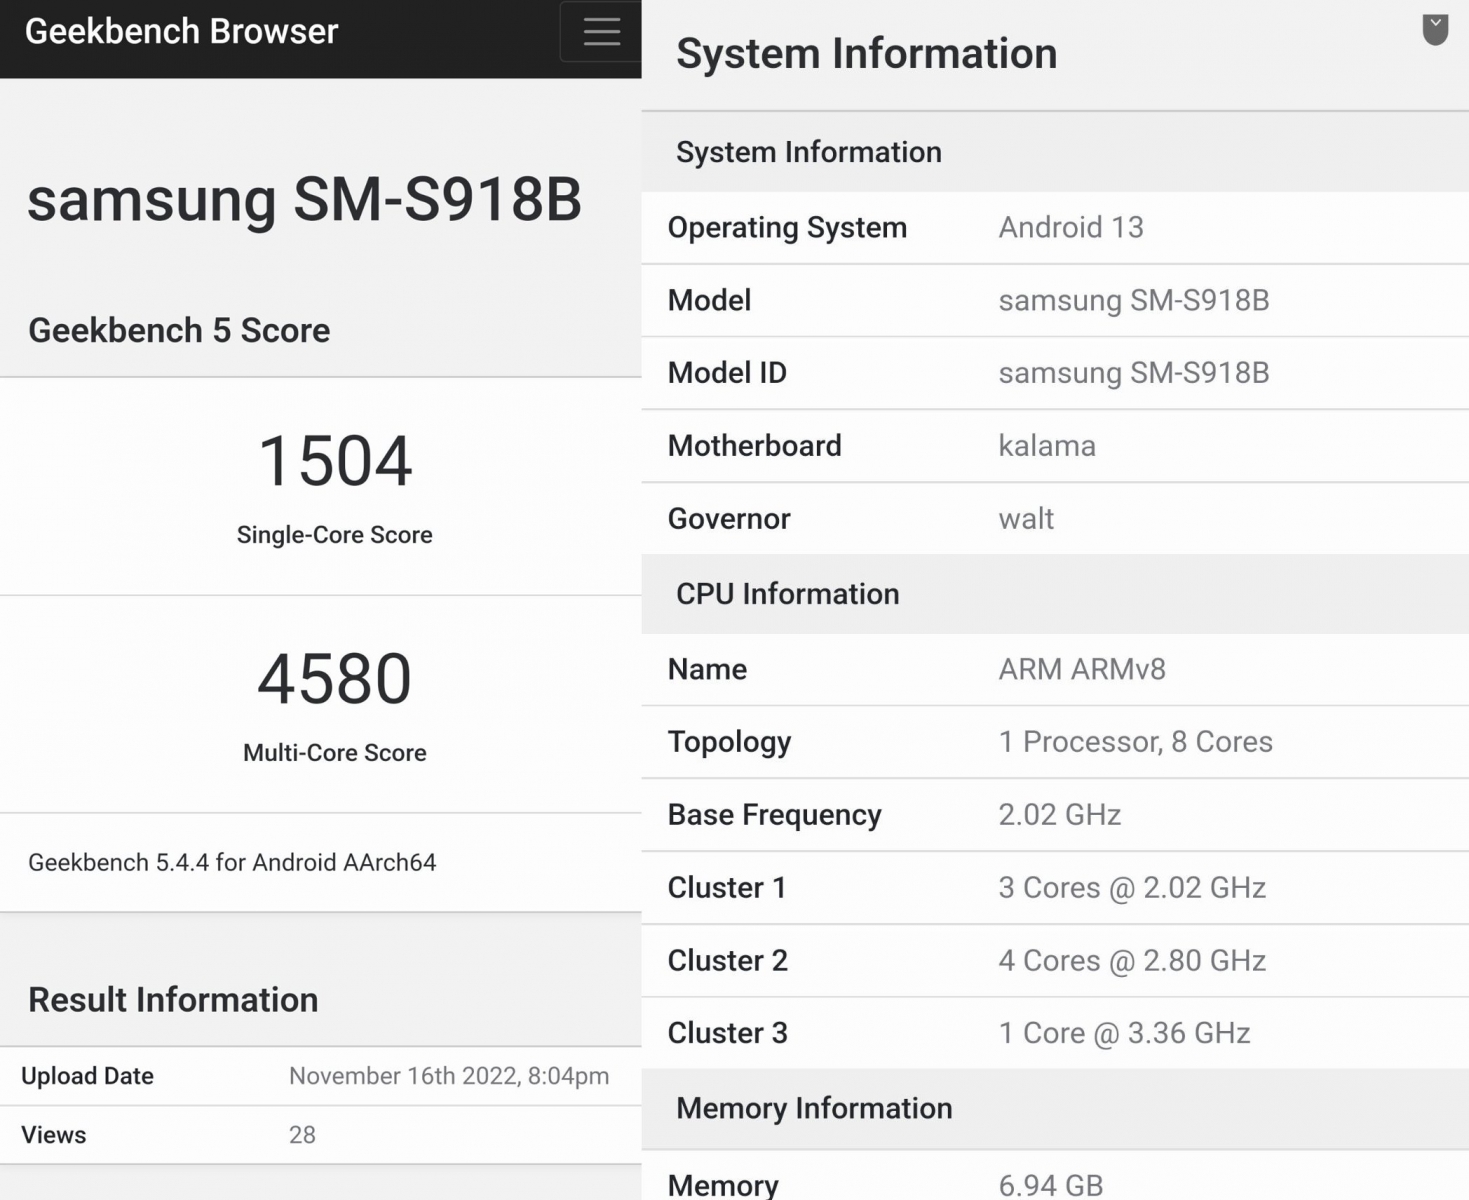Select the Base Frequency label
This screenshot has height=1200, width=1469.
[x=775, y=816]
